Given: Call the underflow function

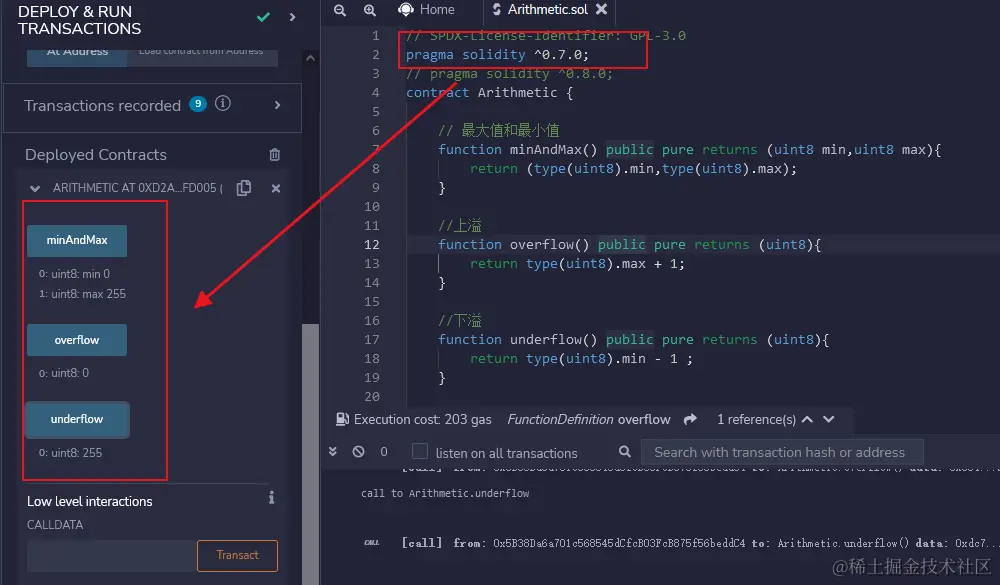Looking at the screenshot, I should point(77,419).
